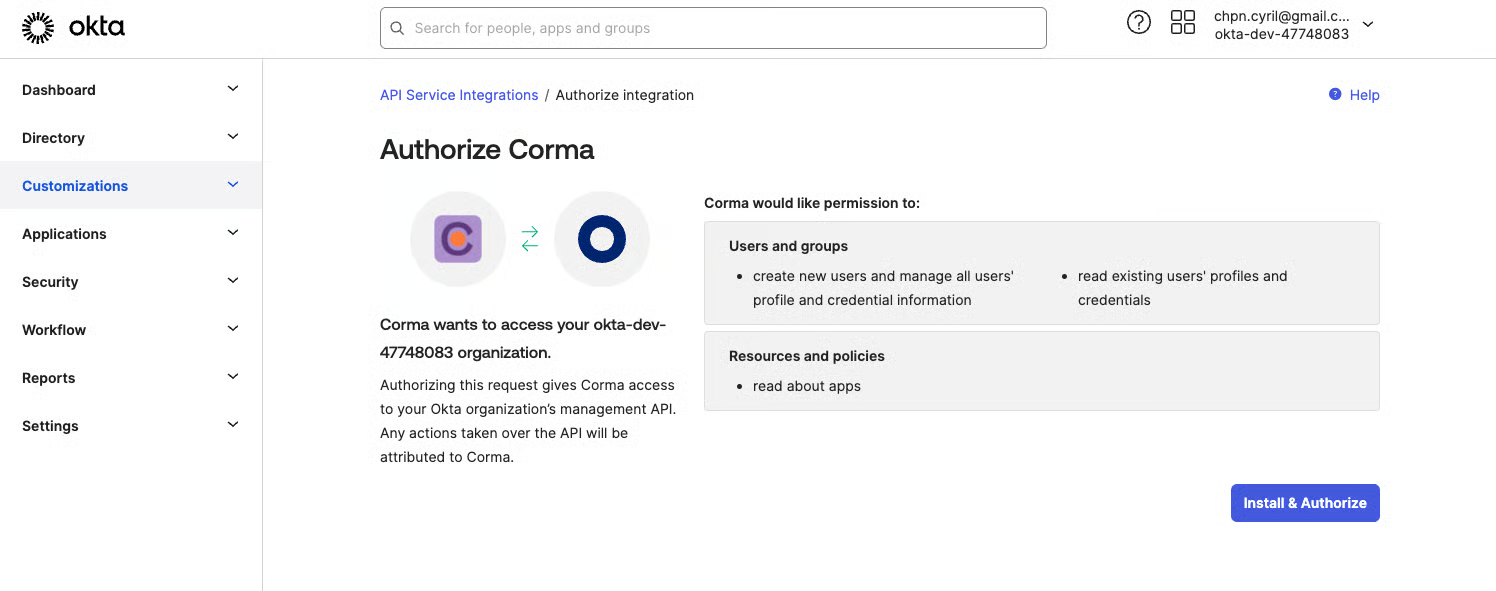Screen dimensions: 1496x591
Task: Open the account dropdown arrow
Action: pos(1368,25)
